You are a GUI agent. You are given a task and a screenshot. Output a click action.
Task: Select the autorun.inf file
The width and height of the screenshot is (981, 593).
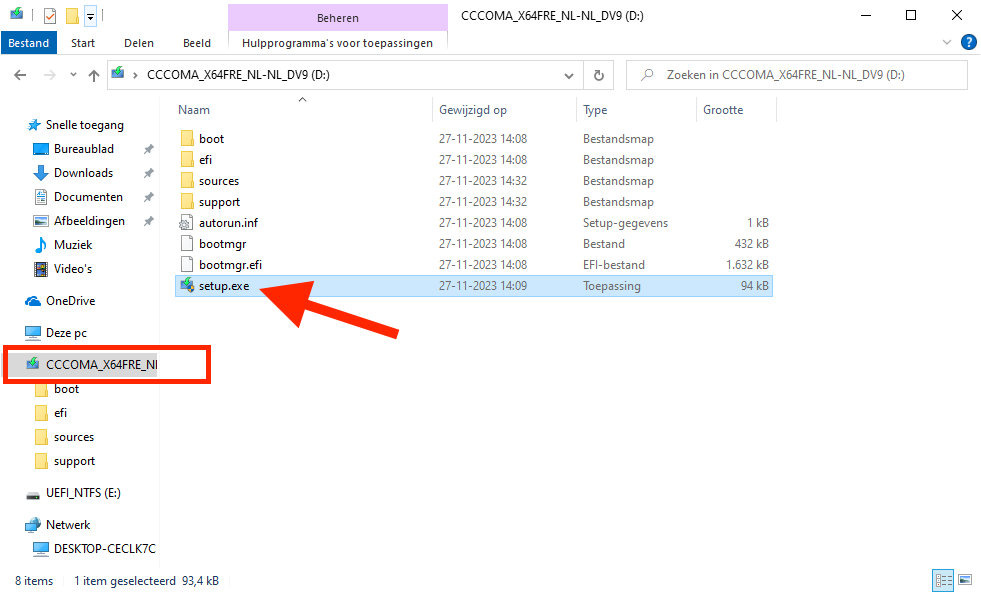[228, 223]
